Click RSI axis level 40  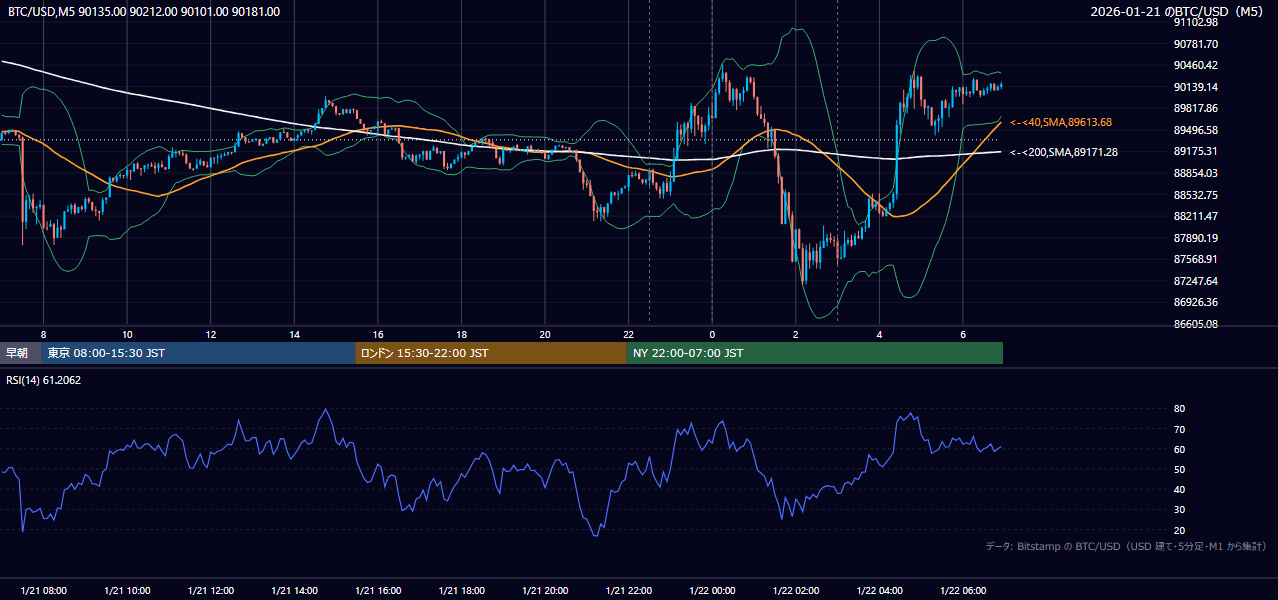(x=1180, y=490)
